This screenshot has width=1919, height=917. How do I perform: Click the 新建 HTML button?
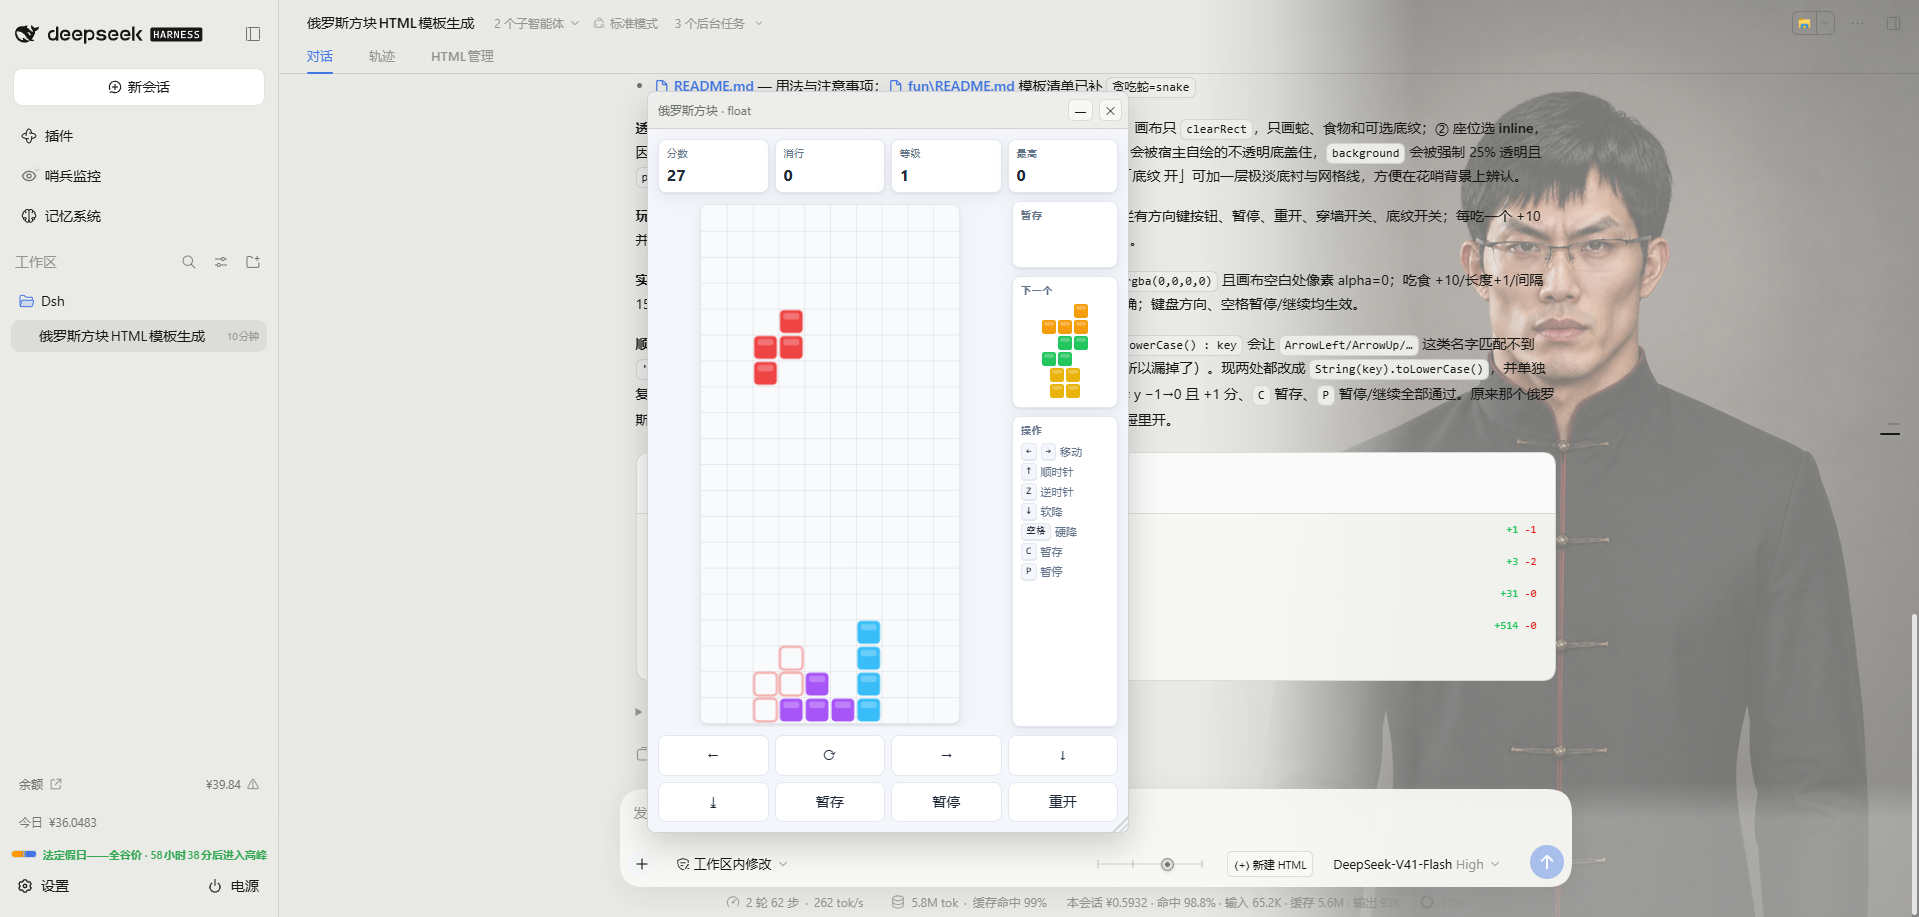click(1270, 864)
